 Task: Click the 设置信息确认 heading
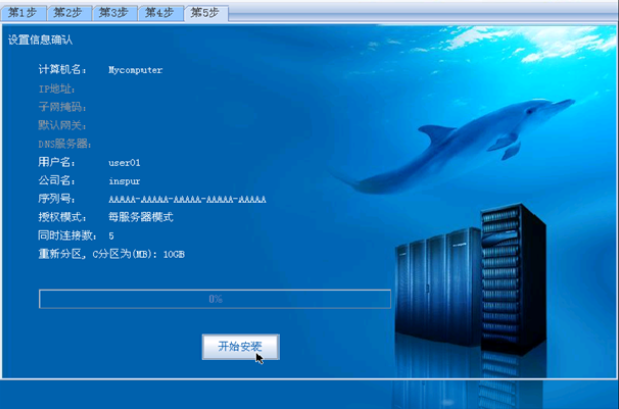pyautogui.click(x=40, y=40)
